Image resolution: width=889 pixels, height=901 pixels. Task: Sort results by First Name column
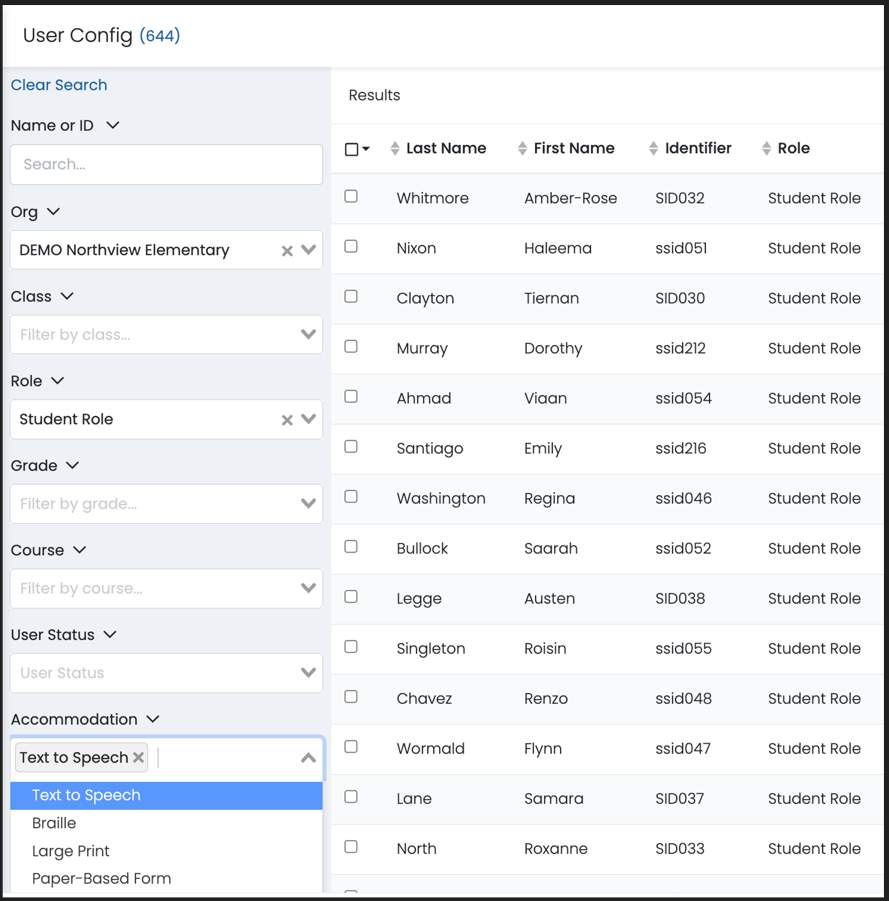click(573, 148)
